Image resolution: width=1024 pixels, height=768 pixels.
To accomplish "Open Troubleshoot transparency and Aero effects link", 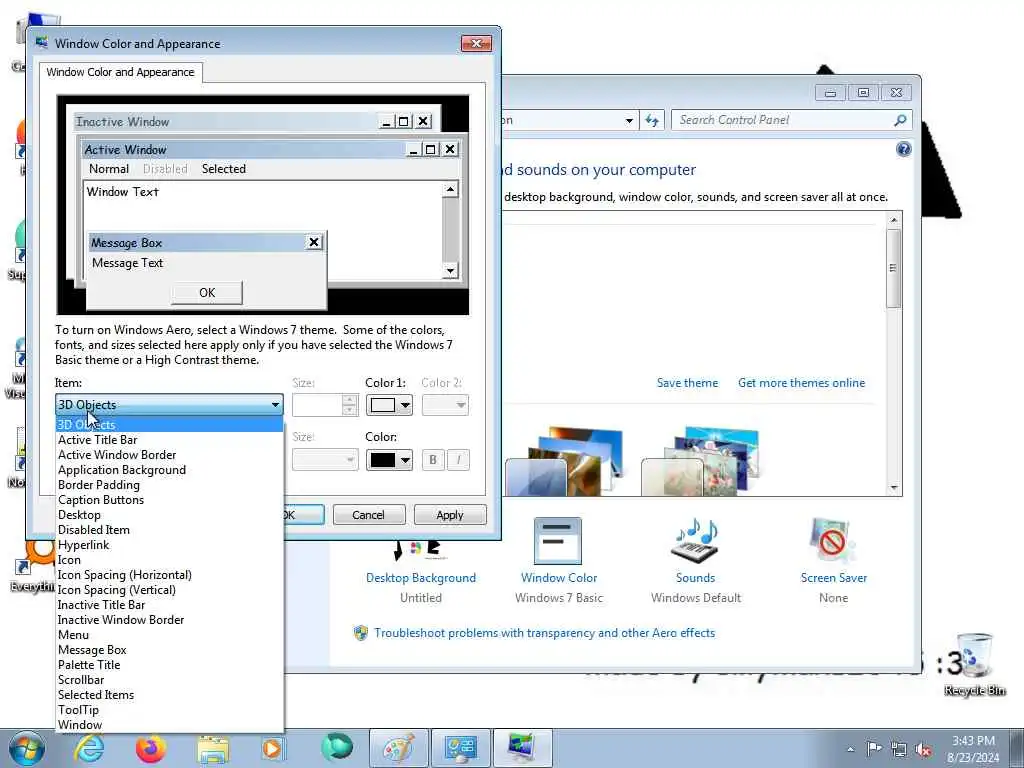I will [544, 633].
